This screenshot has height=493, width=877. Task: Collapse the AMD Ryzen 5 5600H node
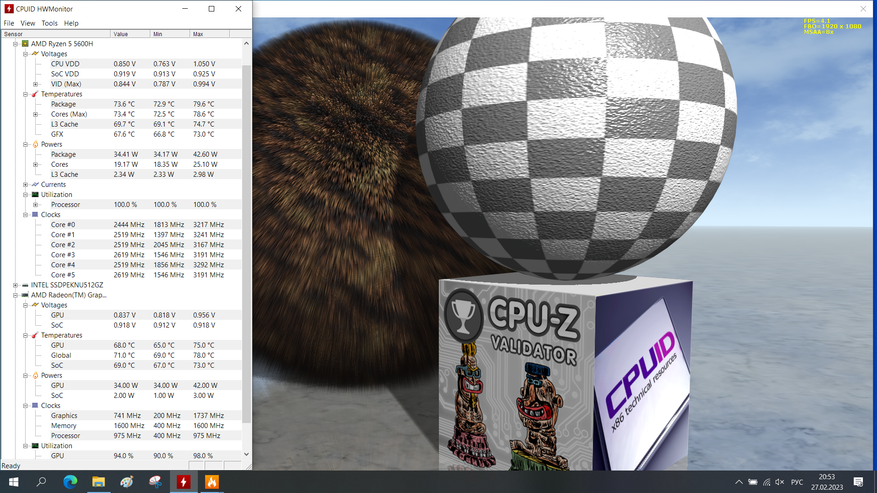pos(16,44)
